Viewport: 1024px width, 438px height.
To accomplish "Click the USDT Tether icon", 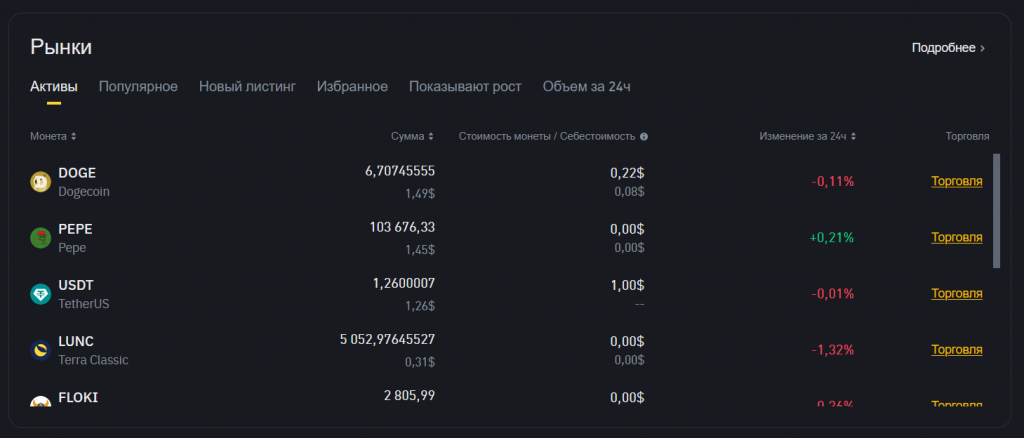I will coord(41,293).
